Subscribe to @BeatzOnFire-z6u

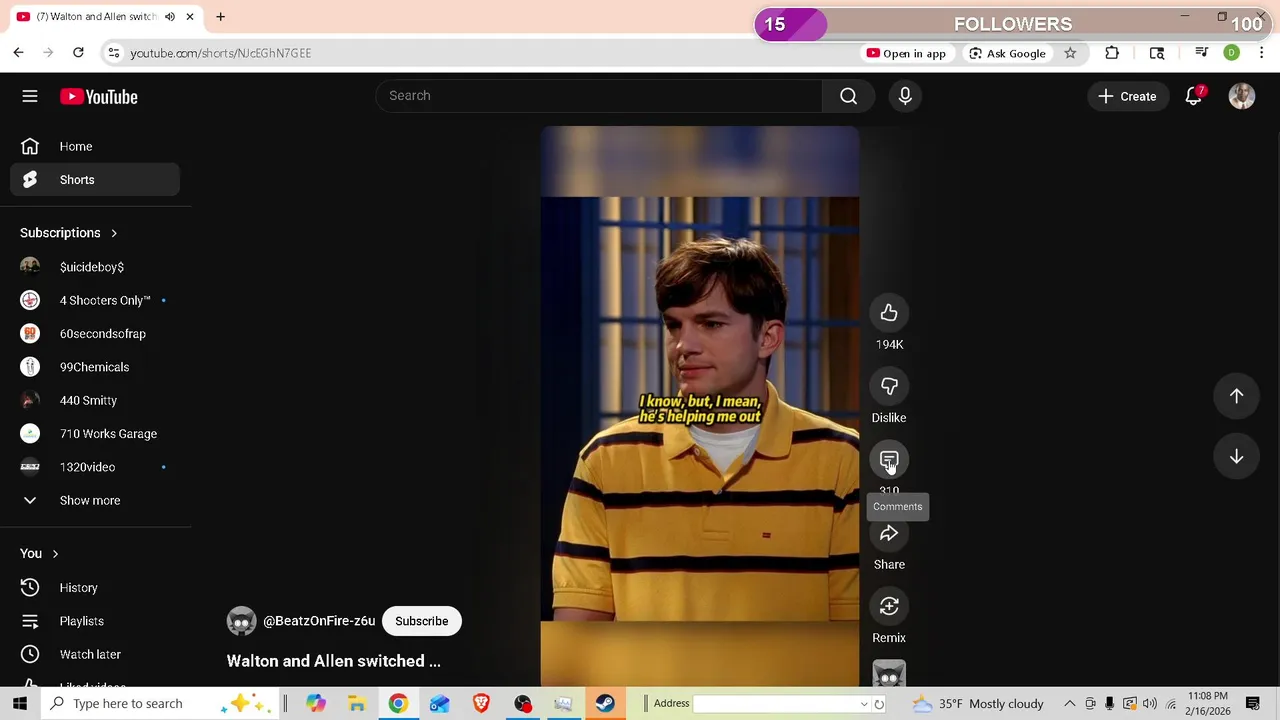pos(421,621)
